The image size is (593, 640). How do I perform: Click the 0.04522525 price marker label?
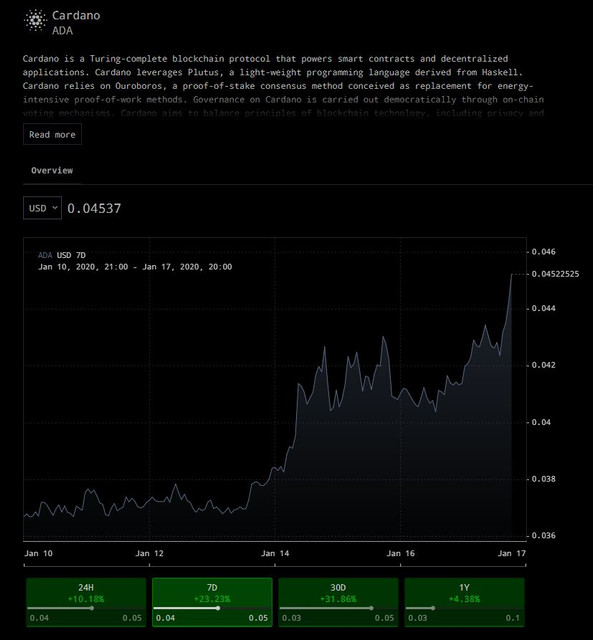[x=555, y=274]
